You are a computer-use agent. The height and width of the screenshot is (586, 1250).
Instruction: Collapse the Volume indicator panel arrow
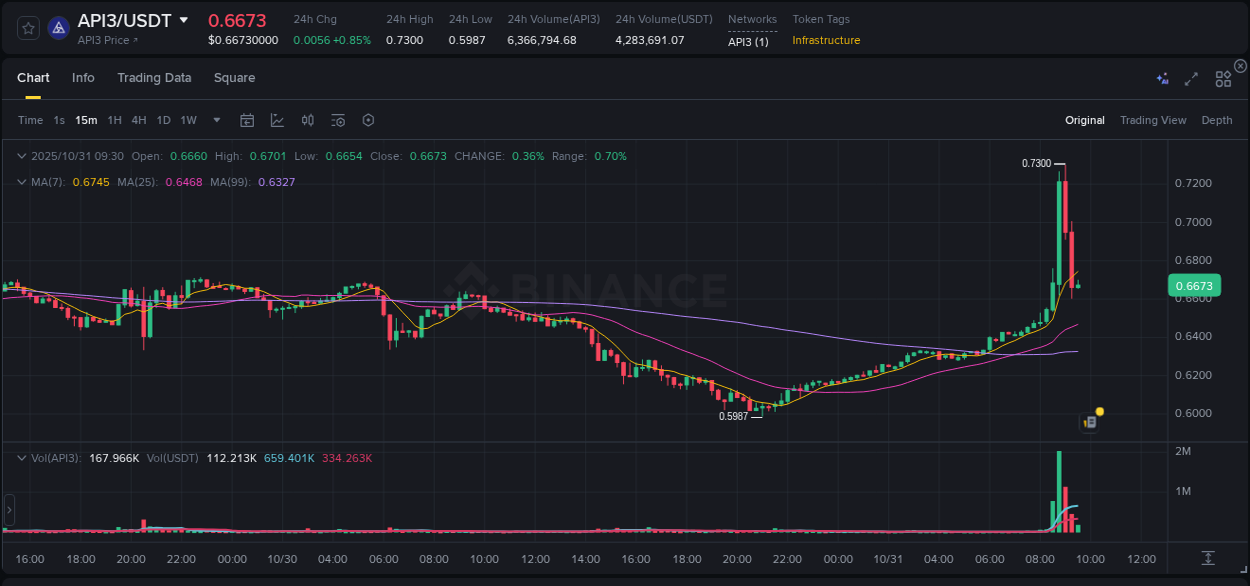22,457
